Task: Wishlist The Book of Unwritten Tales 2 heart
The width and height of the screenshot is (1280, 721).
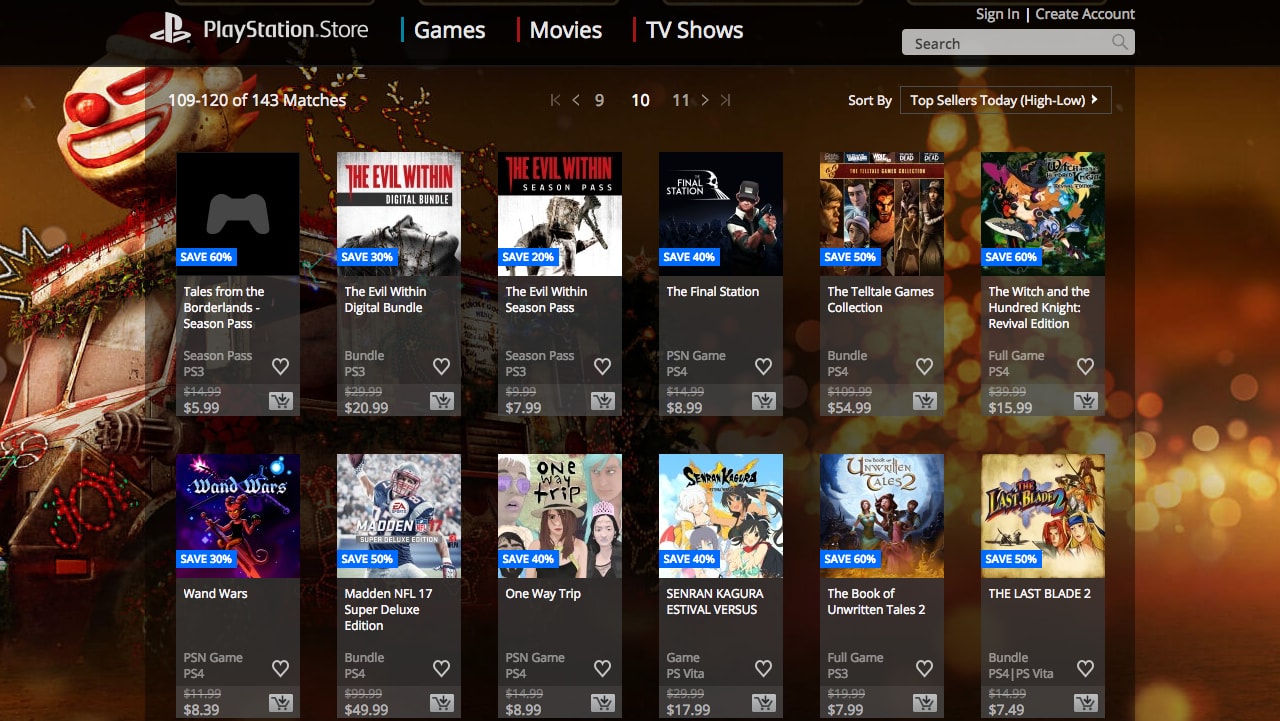Action: [x=924, y=669]
